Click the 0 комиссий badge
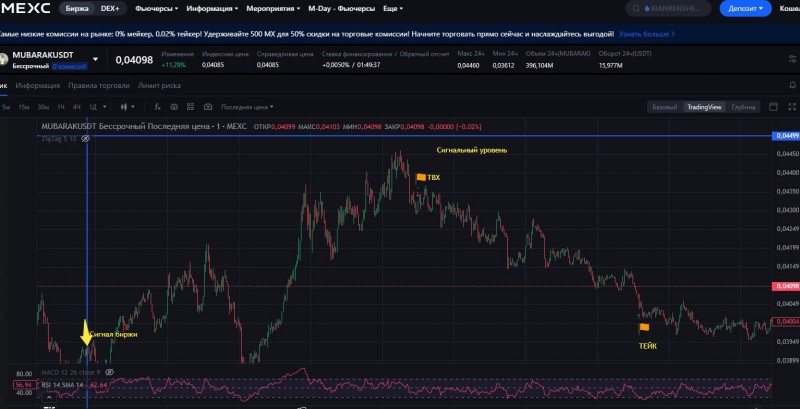The image size is (800, 409). click(69, 66)
